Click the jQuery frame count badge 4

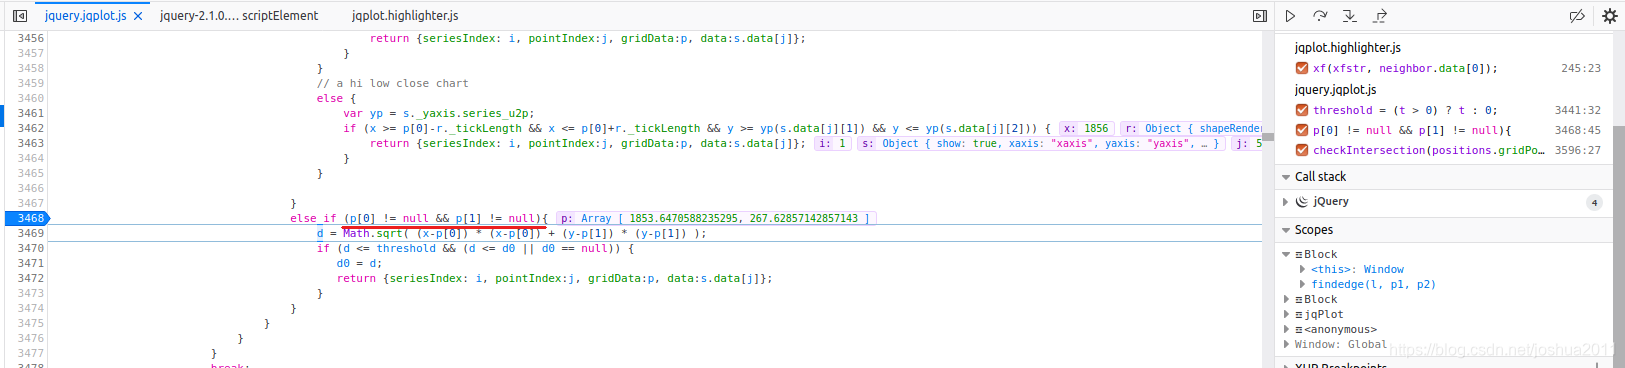click(x=1594, y=202)
